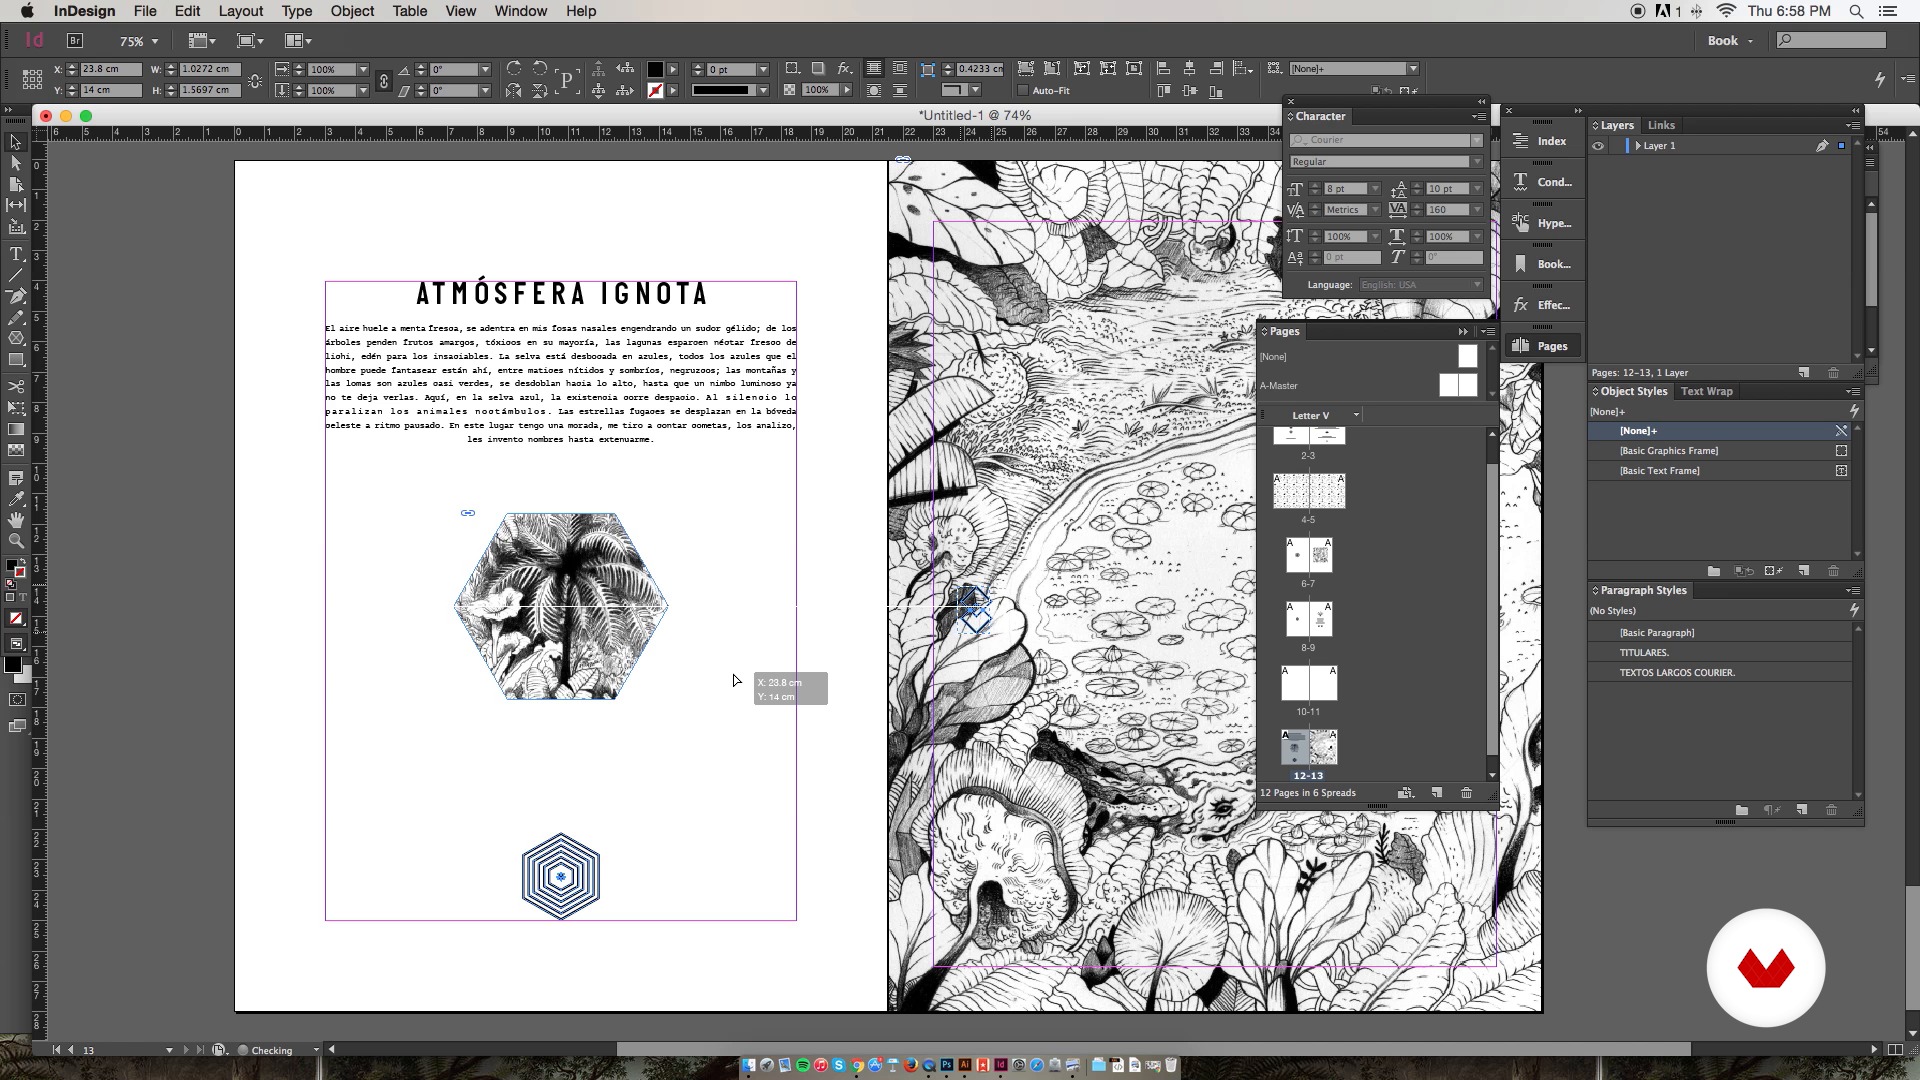Activate the Hand tool
This screenshot has height=1080, width=1920.
coord(16,520)
